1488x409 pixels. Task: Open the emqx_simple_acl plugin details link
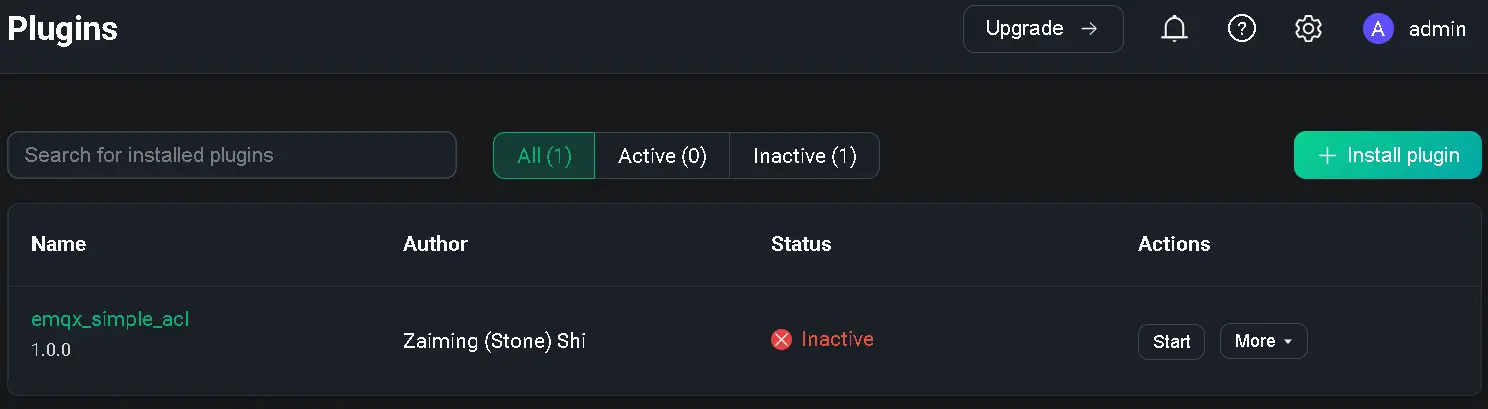coord(110,319)
